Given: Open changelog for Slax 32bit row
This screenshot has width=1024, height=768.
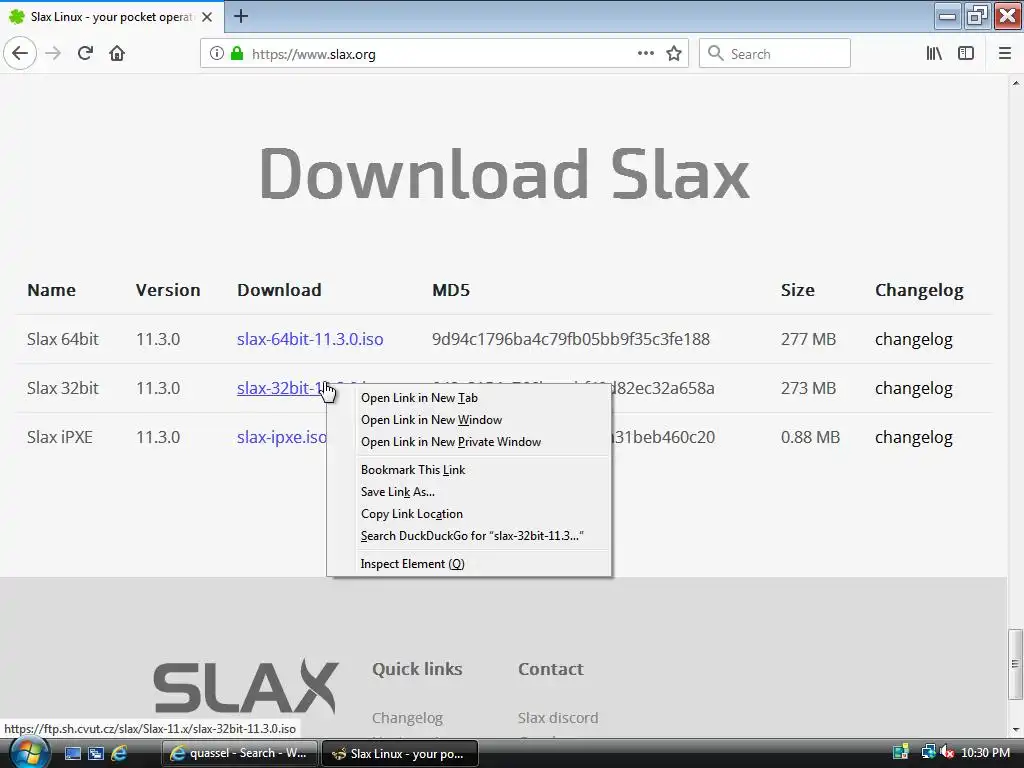Looking at the screenshot, I should tap(914, 388).
